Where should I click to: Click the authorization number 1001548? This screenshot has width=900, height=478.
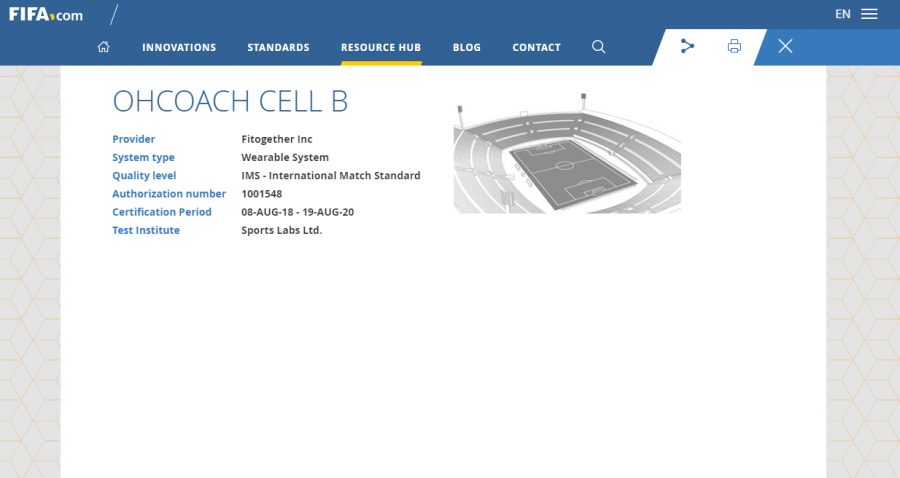point(262,194)
